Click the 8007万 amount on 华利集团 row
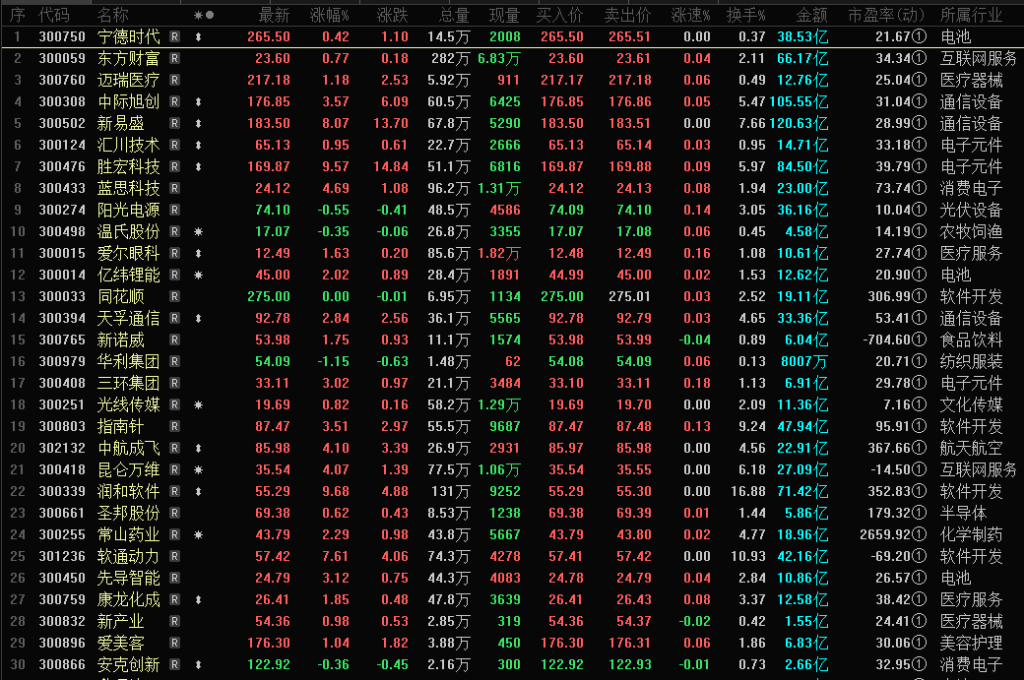 point(805,362)
